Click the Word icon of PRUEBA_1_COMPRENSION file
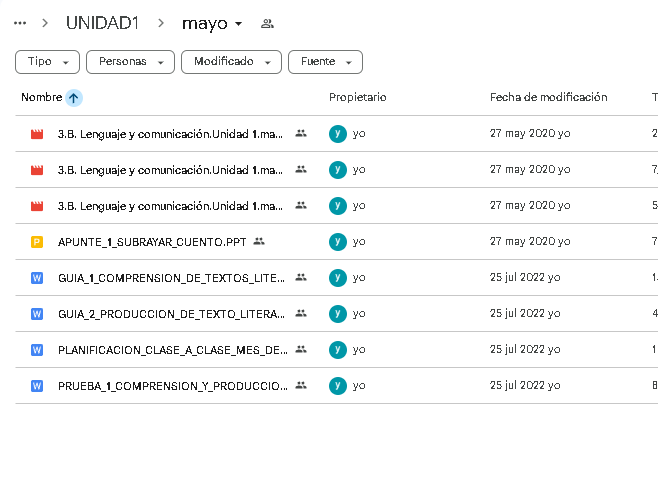The image size is (658, 504). tap(37, 386)
